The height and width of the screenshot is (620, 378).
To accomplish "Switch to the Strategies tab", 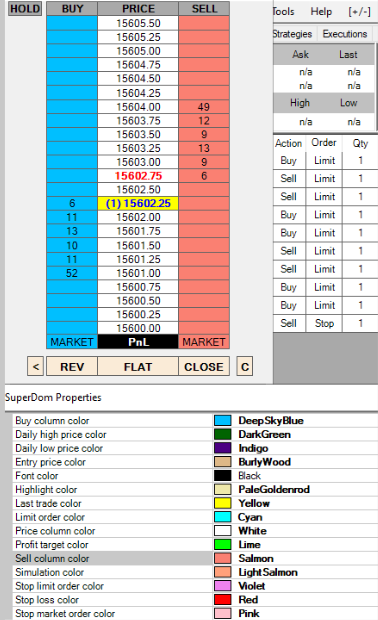I will [x=293, y=34].
